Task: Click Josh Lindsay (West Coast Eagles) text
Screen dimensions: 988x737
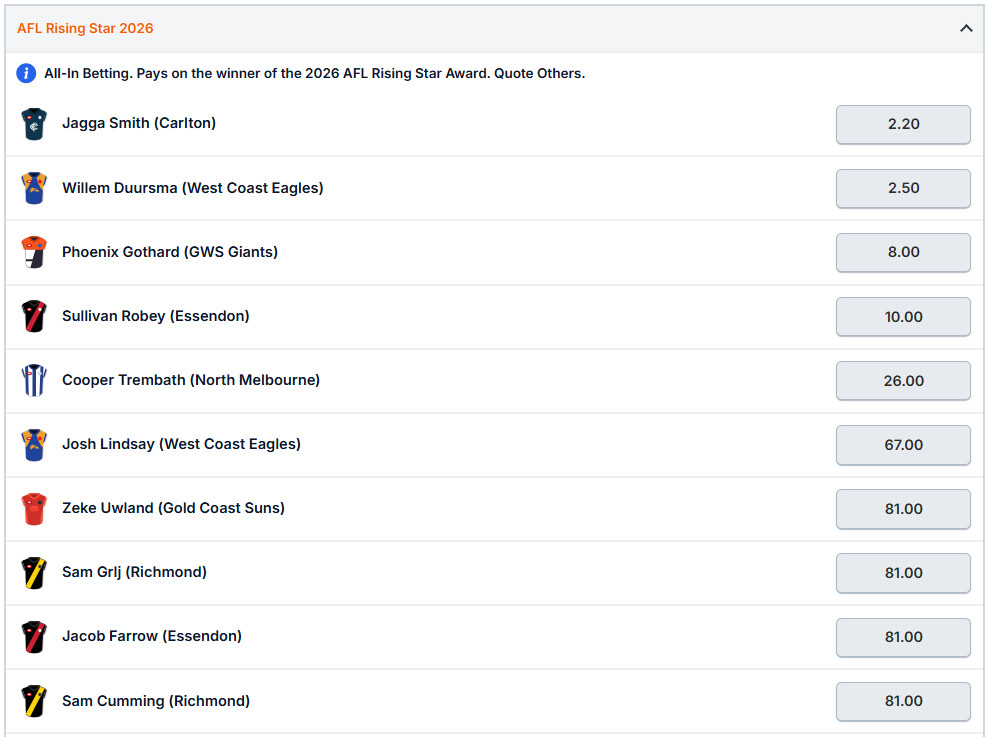Action: point(181,444)
